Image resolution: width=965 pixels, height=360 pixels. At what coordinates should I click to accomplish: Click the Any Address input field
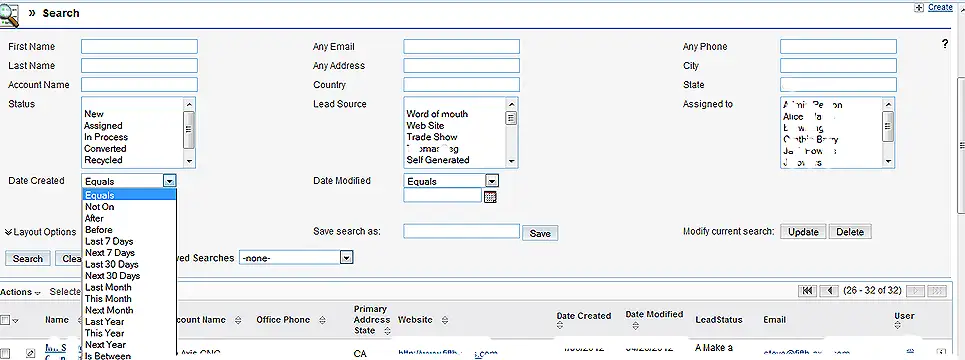pyautogui.click(x=462, y=66)
